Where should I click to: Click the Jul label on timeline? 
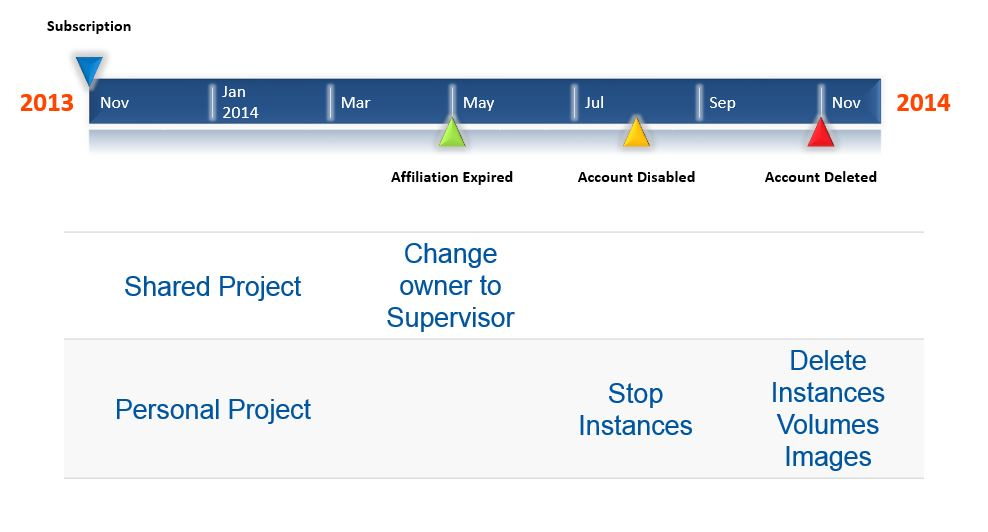pos(594,103)
